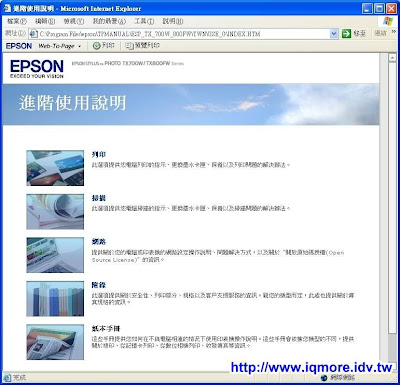Screen dimensions: 400x385
Task: Click the scanning section magazine thumbnail
Action: 55,212
